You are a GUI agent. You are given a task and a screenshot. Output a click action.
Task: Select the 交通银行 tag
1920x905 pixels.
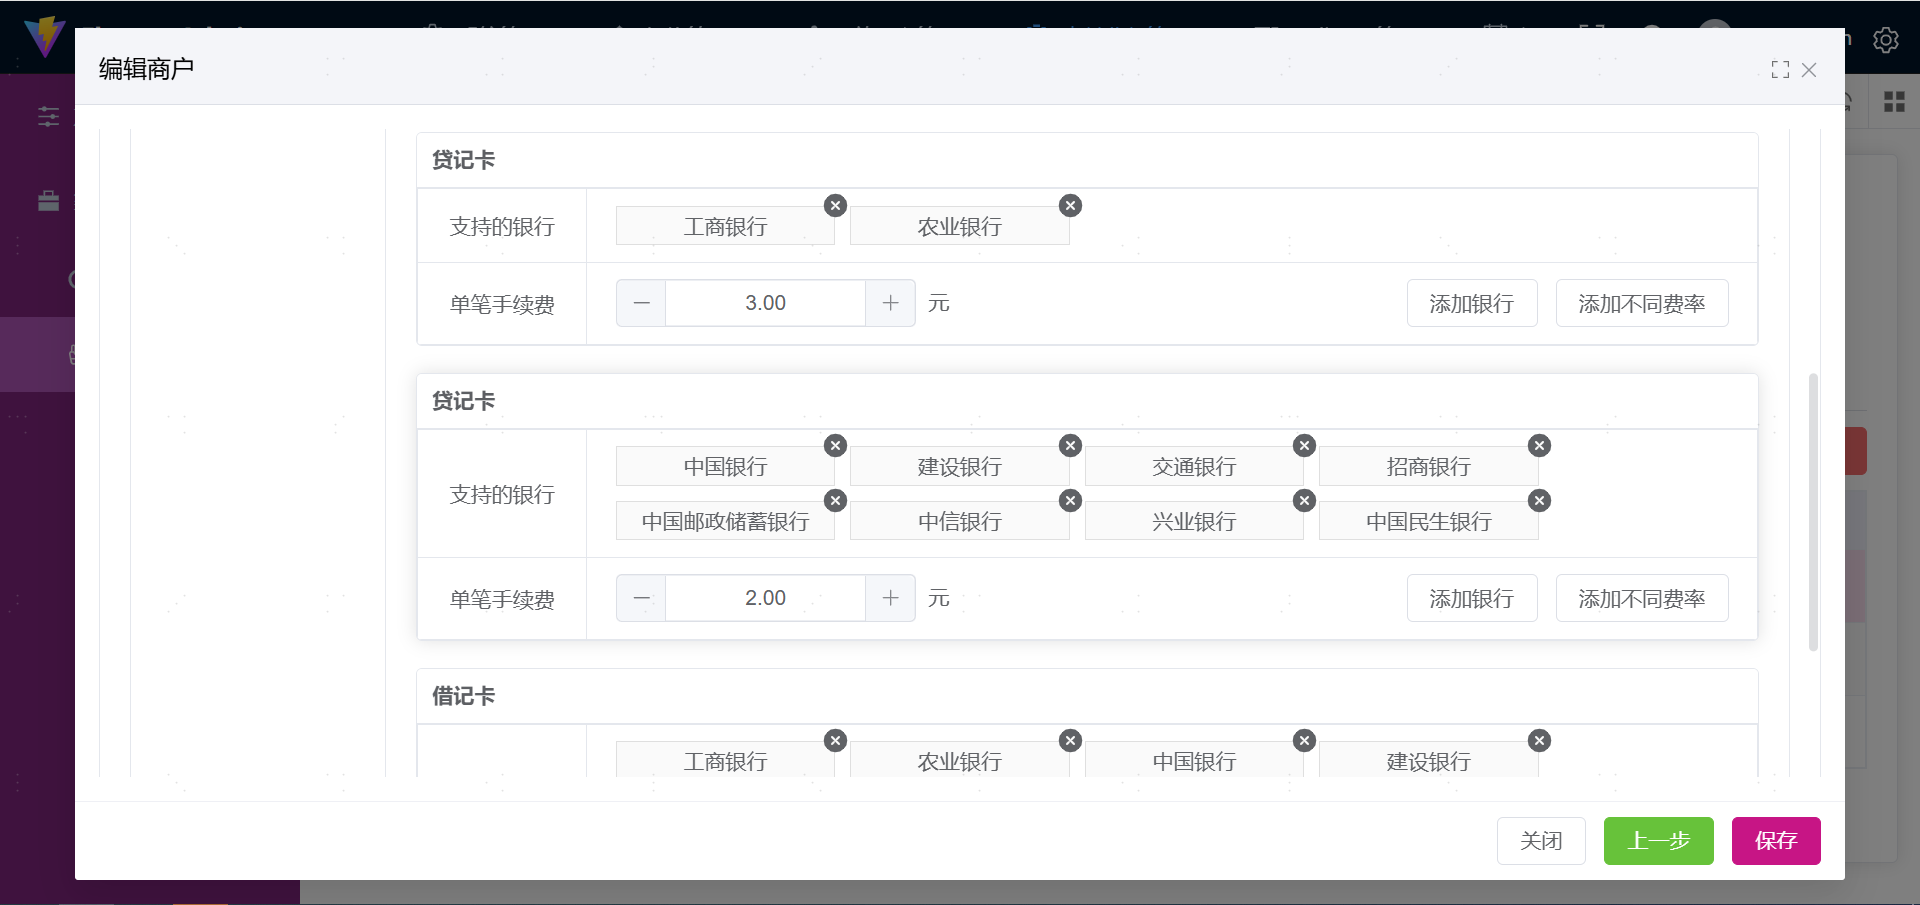tap(1194, 466)
